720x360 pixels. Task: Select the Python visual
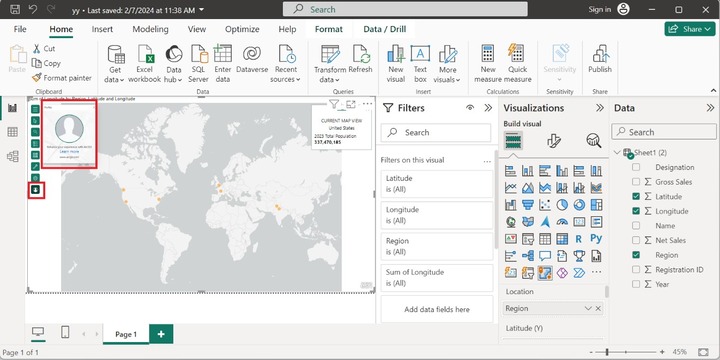click(x=596, y=239)
